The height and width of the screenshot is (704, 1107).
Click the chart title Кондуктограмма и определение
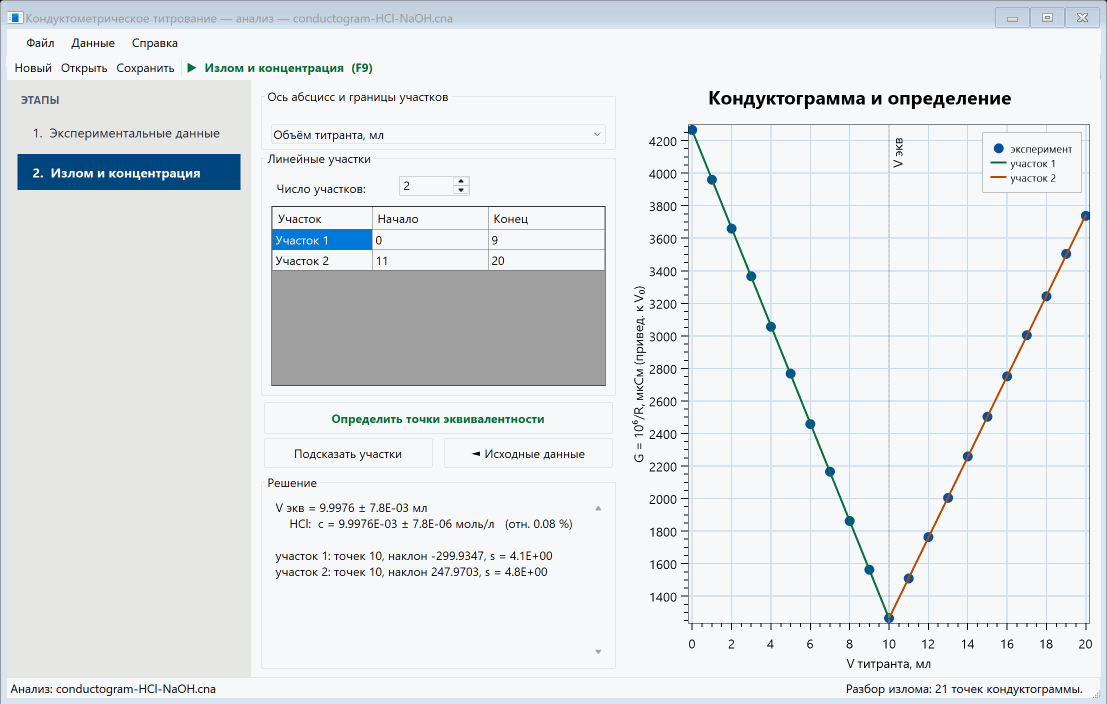click(x=859, y=98)
